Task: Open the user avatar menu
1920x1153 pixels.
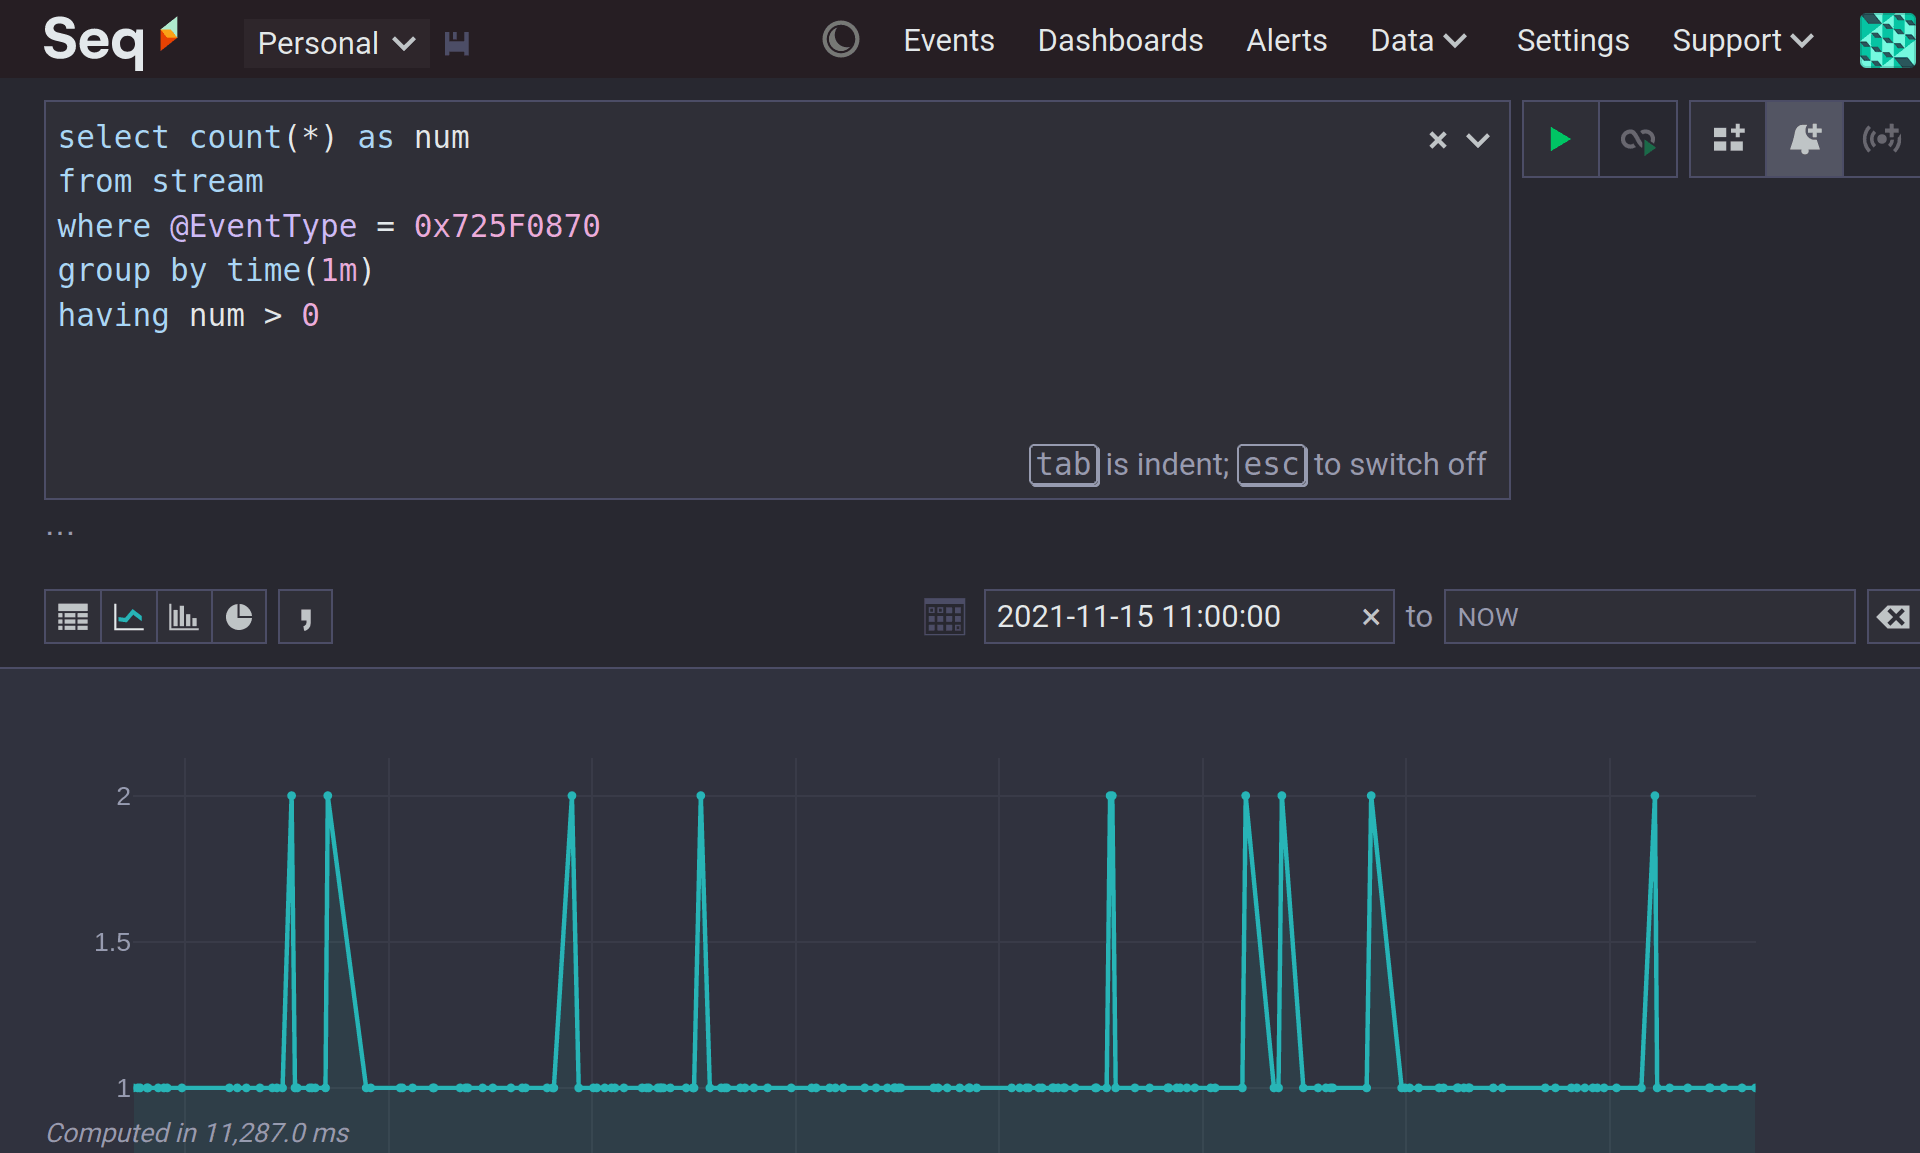Action: tap(1888, 40)
